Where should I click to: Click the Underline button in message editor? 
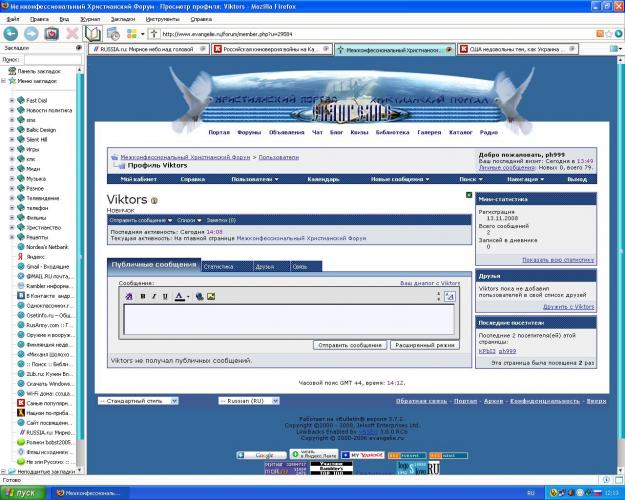coord(166,296)
